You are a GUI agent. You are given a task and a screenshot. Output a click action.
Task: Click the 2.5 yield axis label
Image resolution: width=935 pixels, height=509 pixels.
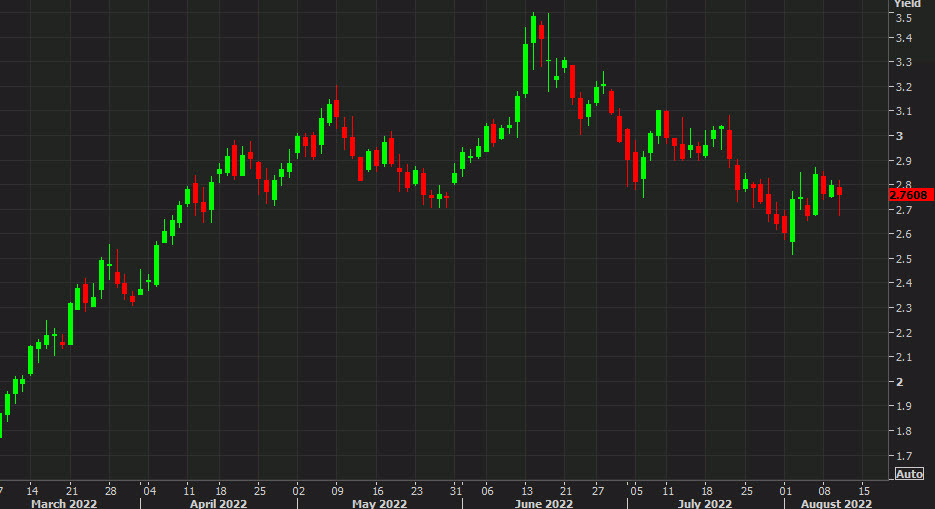[x=904, y=259]
